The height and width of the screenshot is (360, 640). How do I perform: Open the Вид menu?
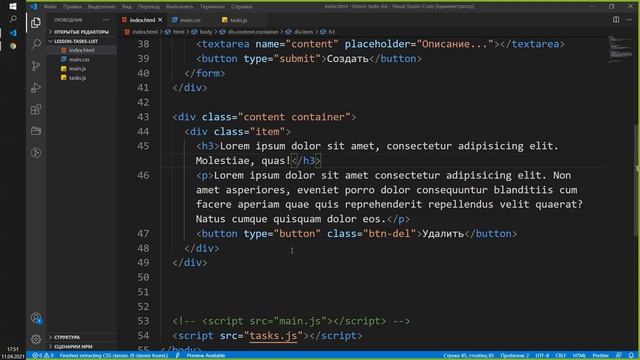click(x=127, y=7)
